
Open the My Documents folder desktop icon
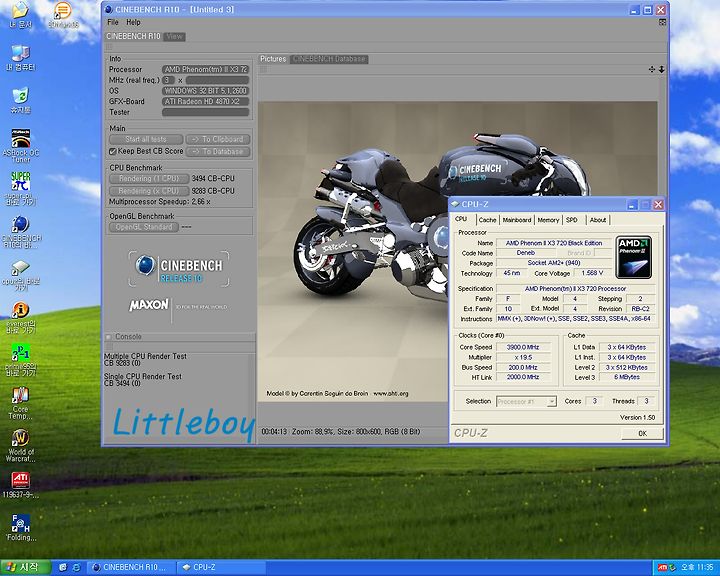pyautogui.click(x=20, y=15)
